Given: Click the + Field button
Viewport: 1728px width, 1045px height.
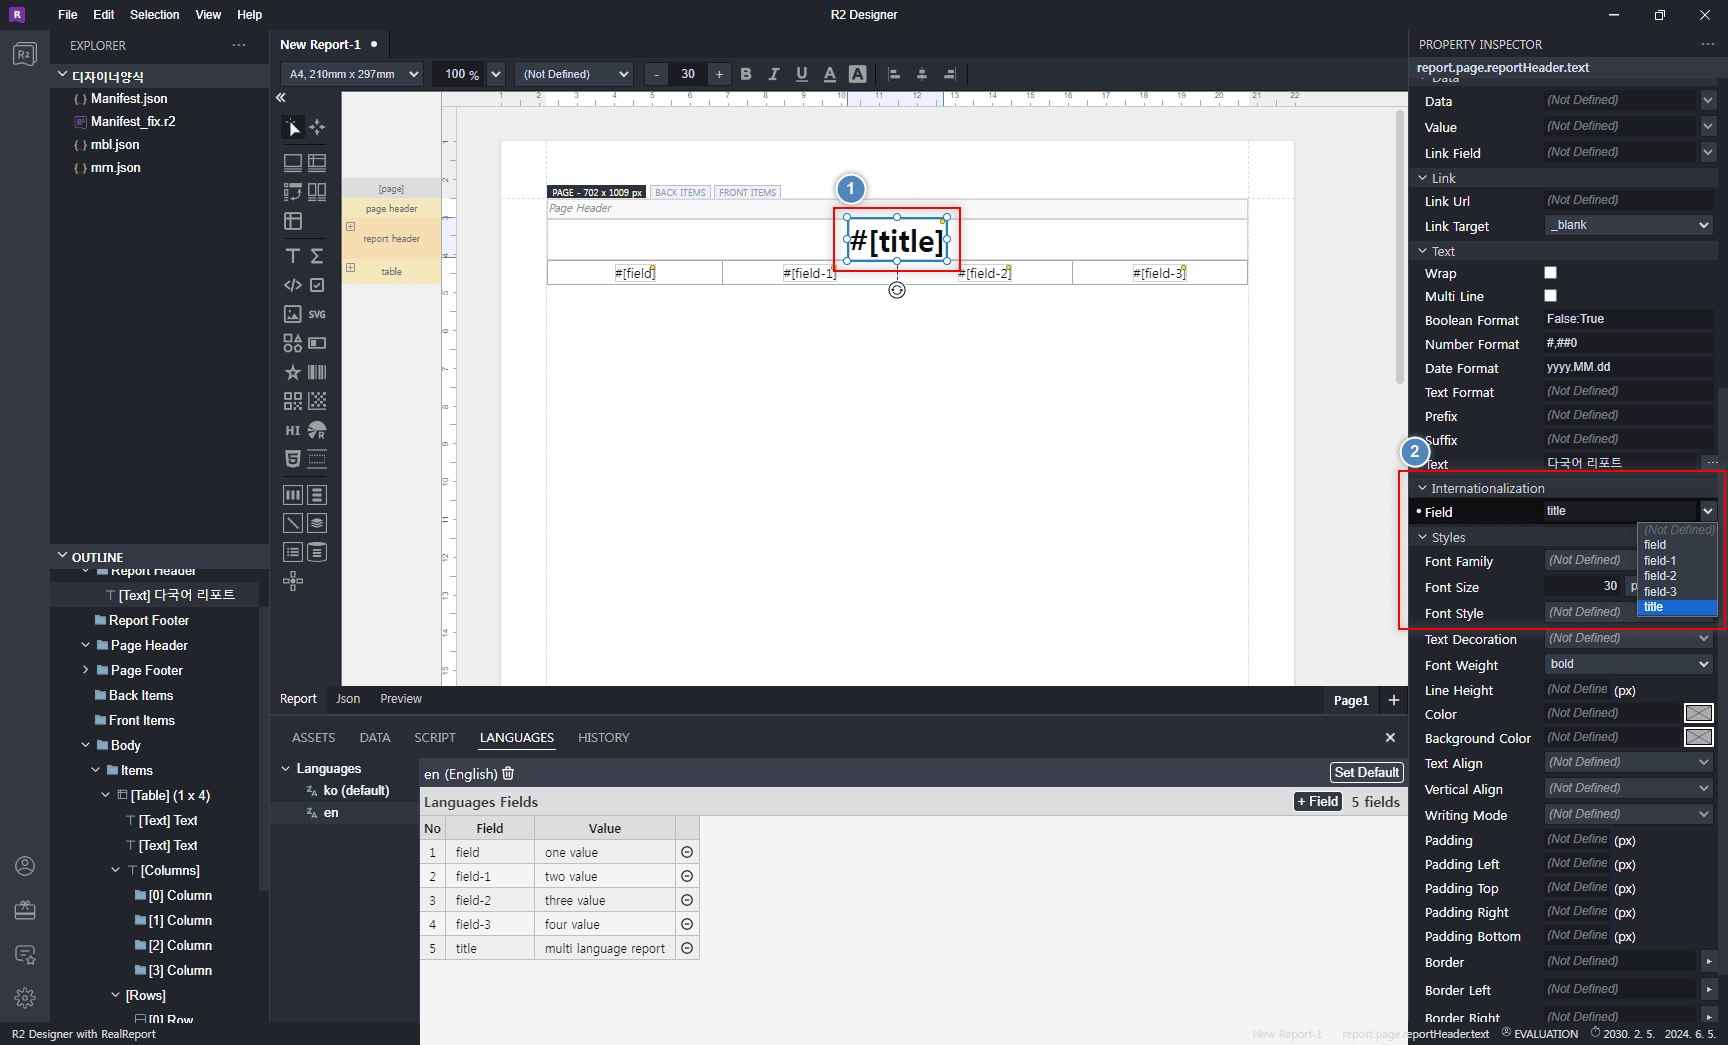Looking at the screenshot, I should [x=1318, y=801].
